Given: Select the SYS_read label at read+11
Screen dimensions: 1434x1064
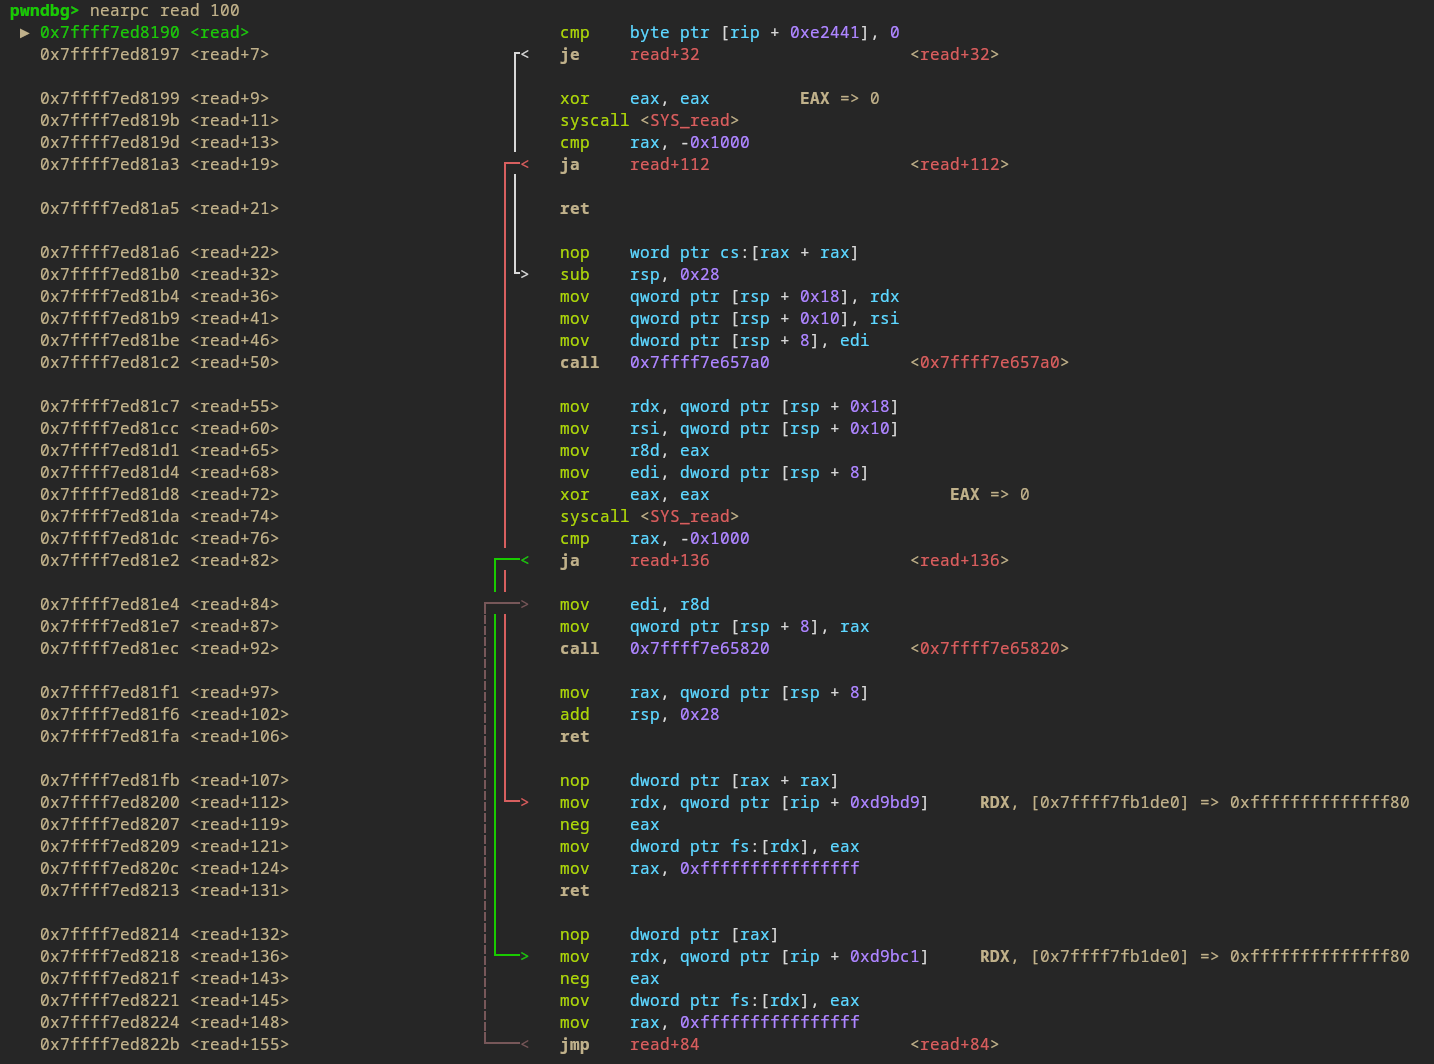Looking at the screenshot, I should (x=689, y=121).
